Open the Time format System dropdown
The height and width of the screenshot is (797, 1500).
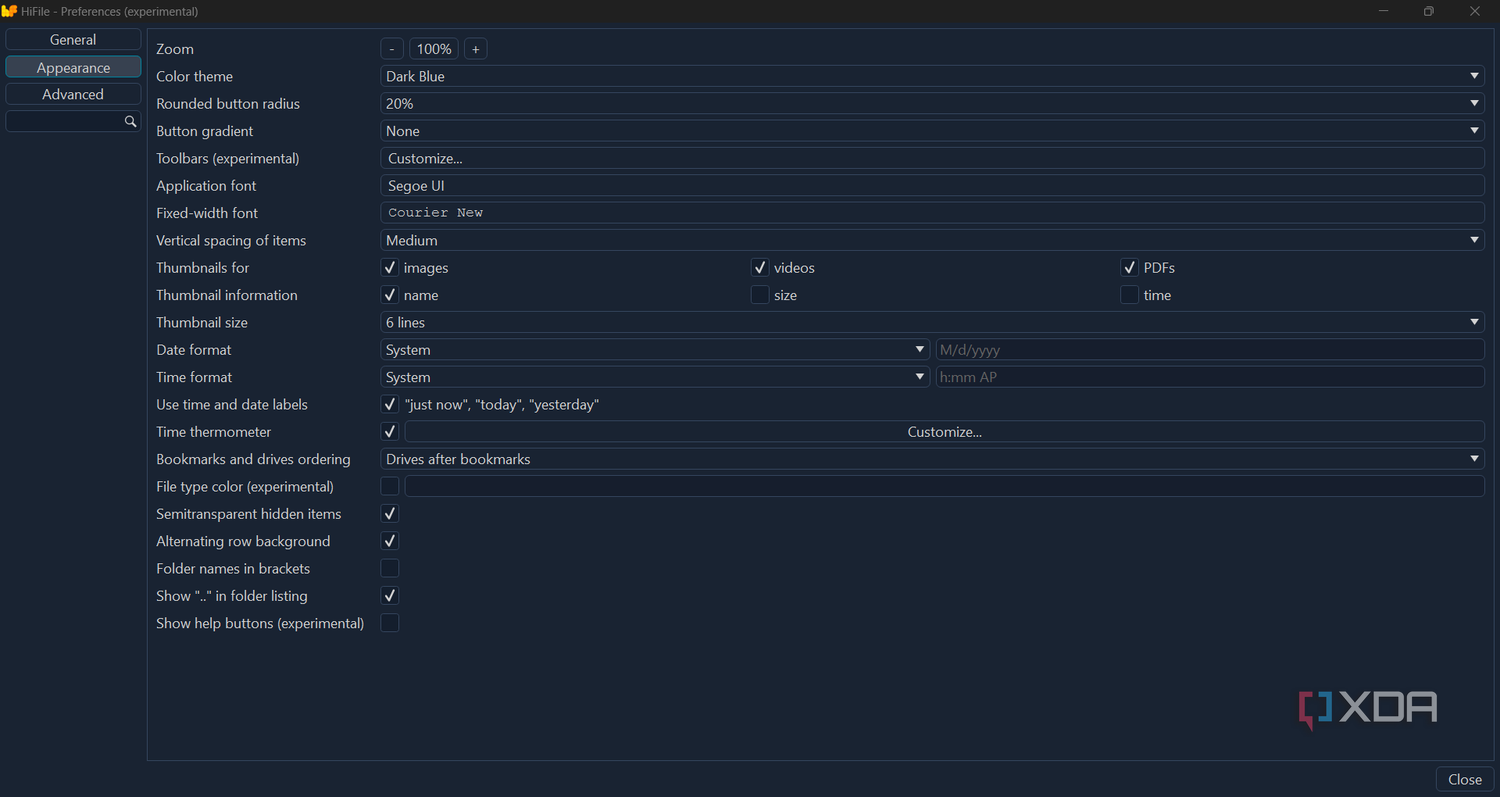click(655, 377)
